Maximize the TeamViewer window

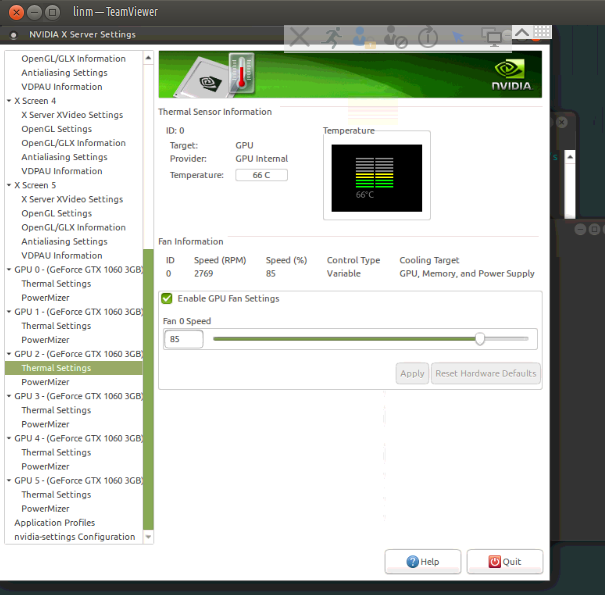coord(52,12)
